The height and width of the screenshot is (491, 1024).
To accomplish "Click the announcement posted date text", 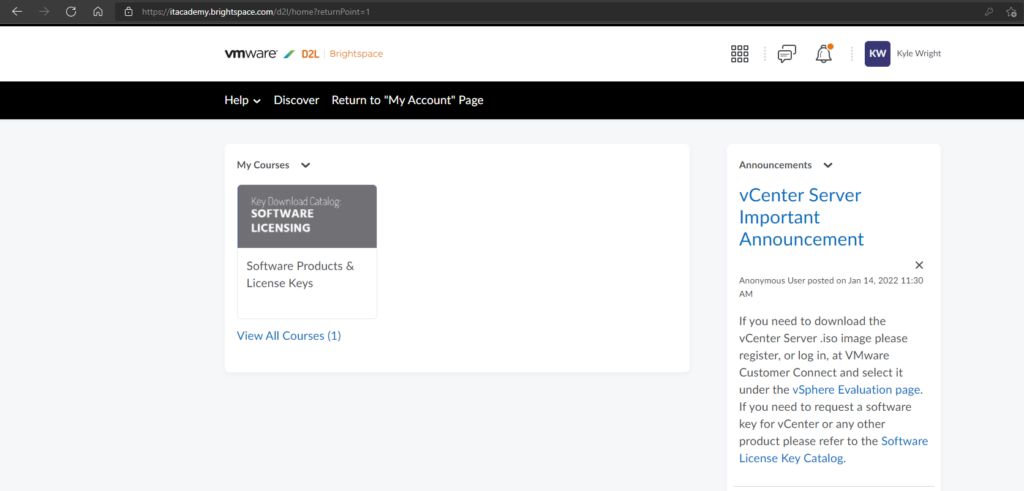I will coord(831,287).
